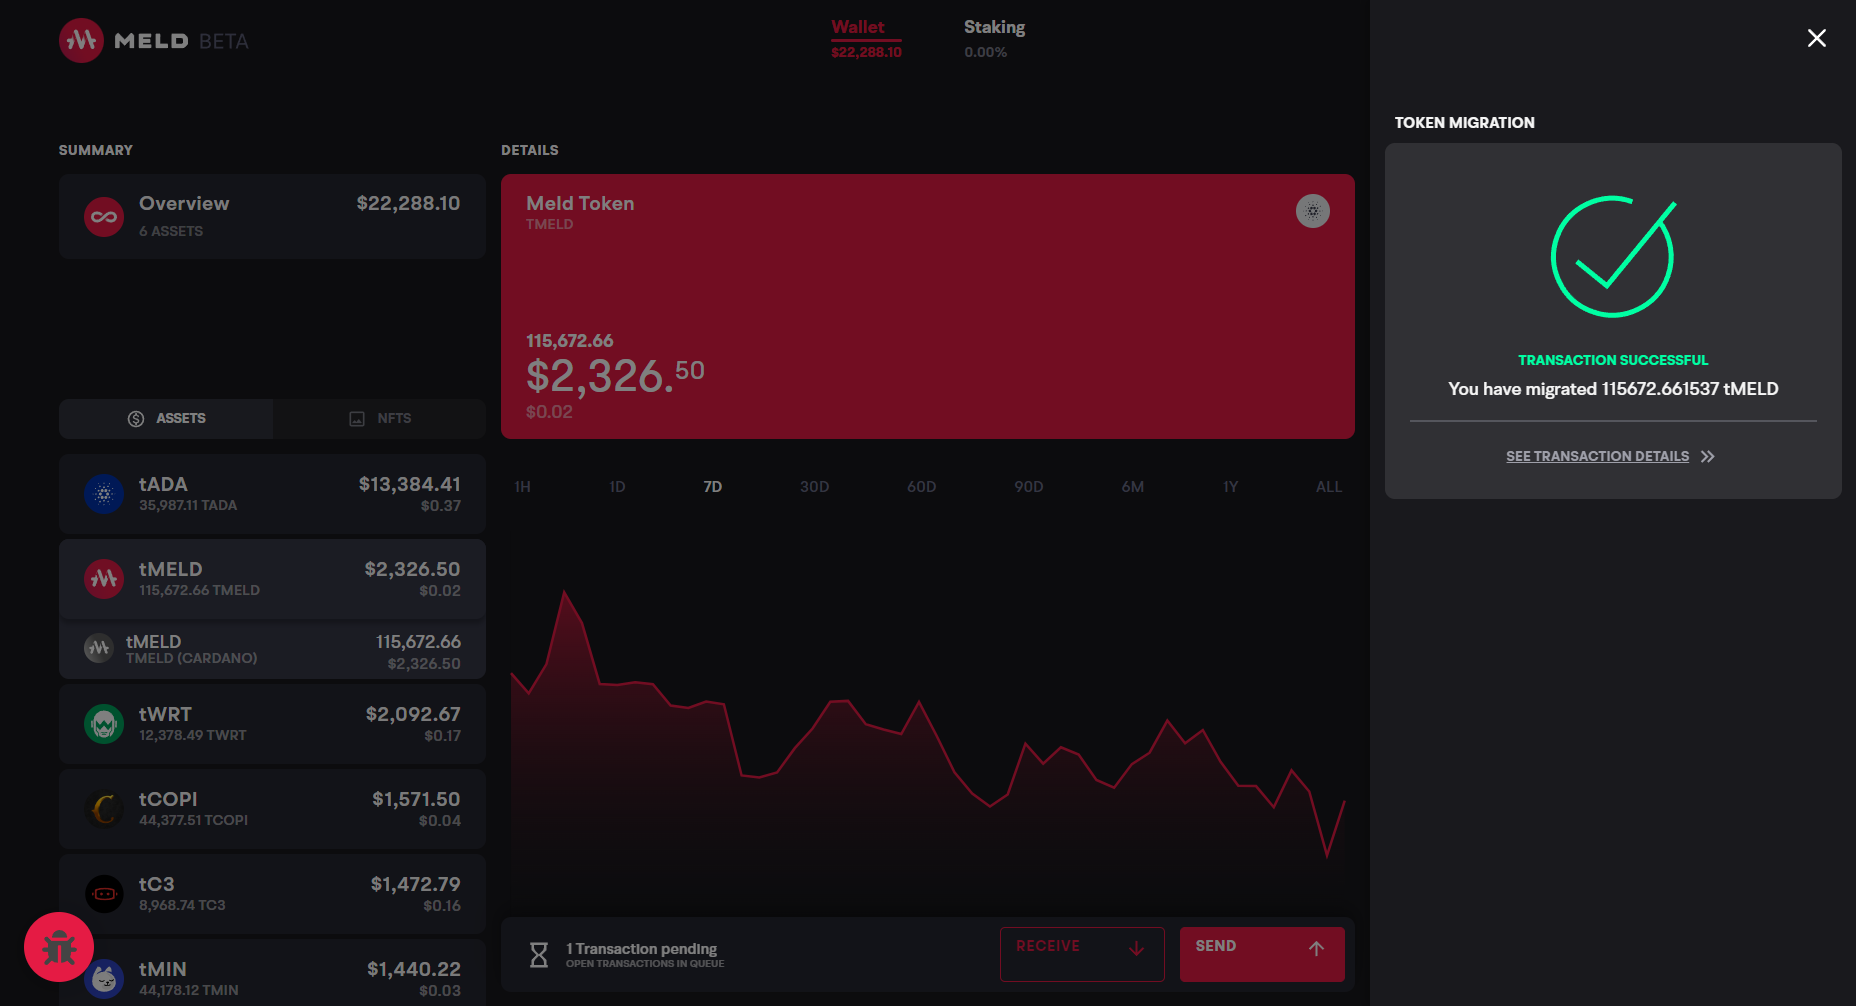1856x1006 pixels.
Task: Switch to the Staking tab
Action: [994, 38]
